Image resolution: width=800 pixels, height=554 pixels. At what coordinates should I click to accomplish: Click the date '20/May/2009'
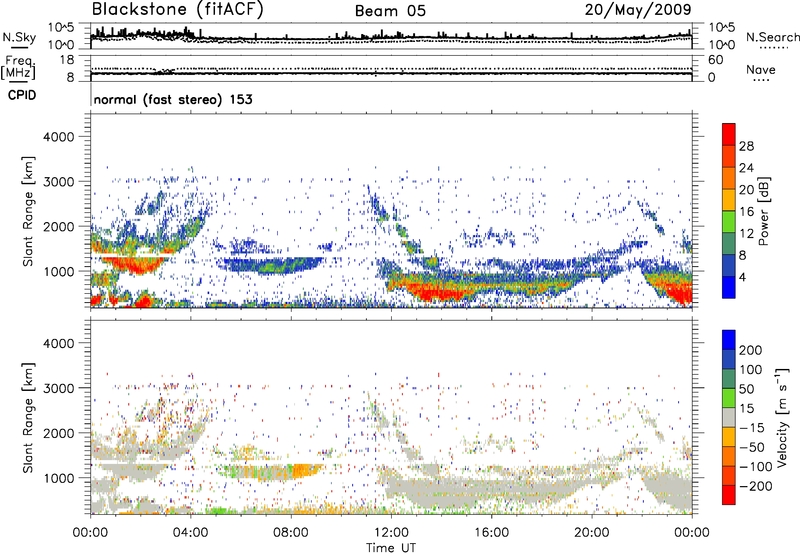638,10
